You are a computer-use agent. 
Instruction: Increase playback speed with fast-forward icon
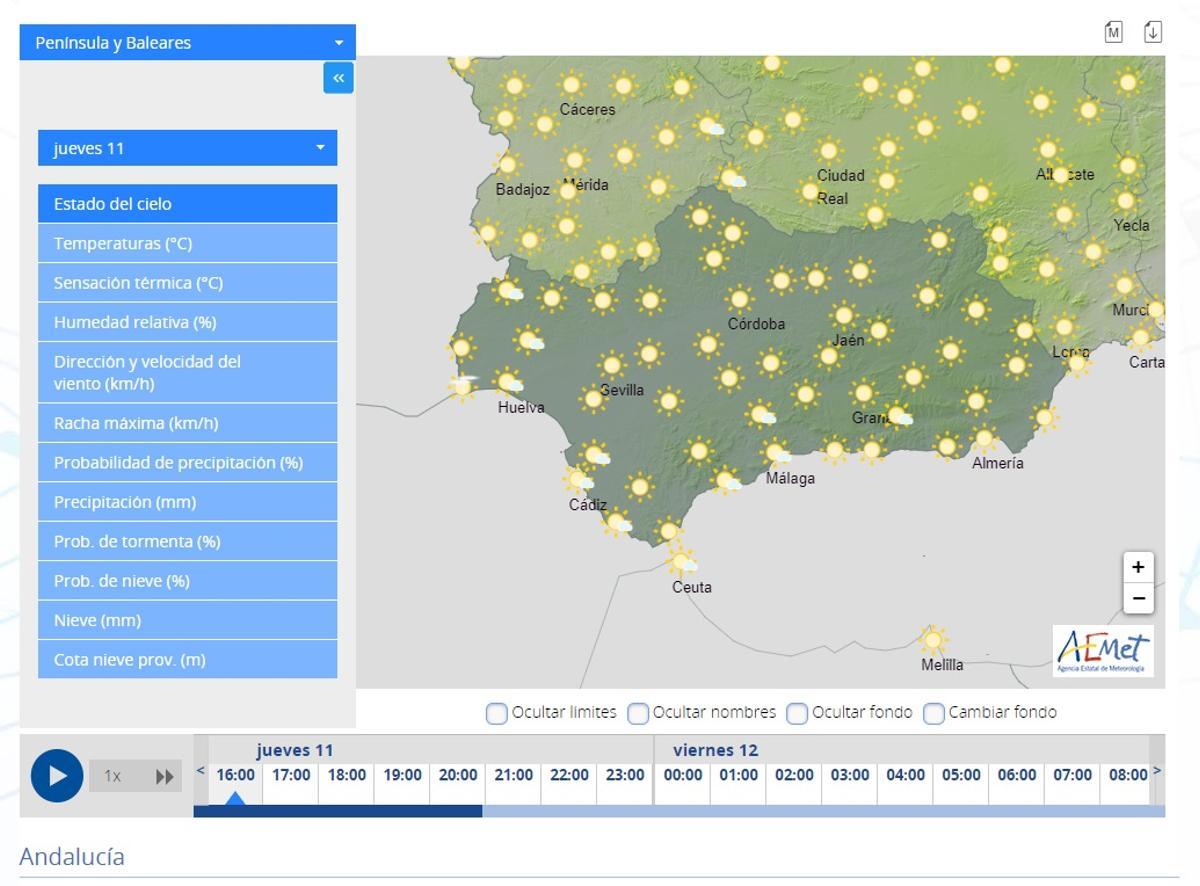click(164, 776)
